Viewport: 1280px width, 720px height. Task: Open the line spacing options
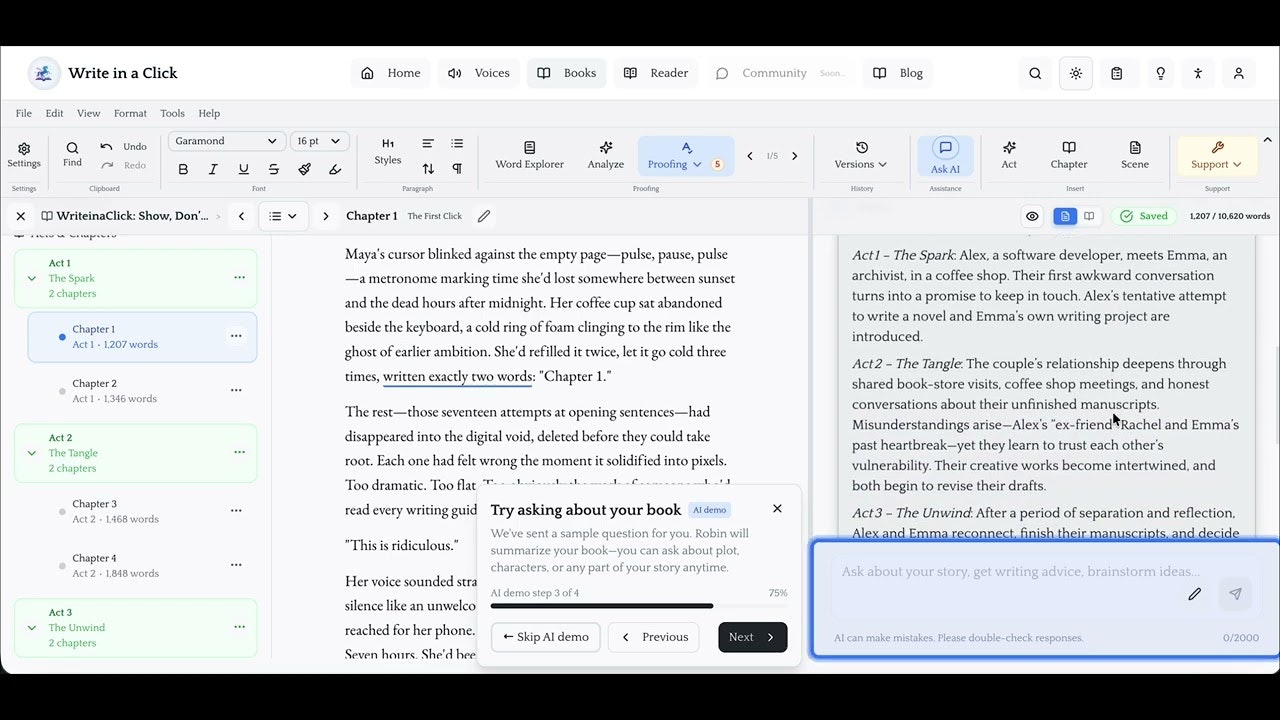[x=428, y=169]
